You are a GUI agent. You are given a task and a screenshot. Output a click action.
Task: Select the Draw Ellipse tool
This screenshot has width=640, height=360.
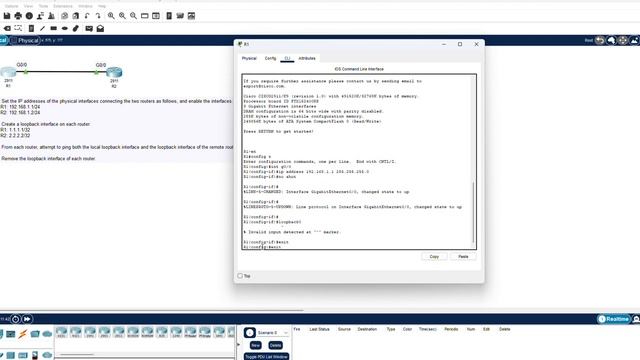click(64, 28)
